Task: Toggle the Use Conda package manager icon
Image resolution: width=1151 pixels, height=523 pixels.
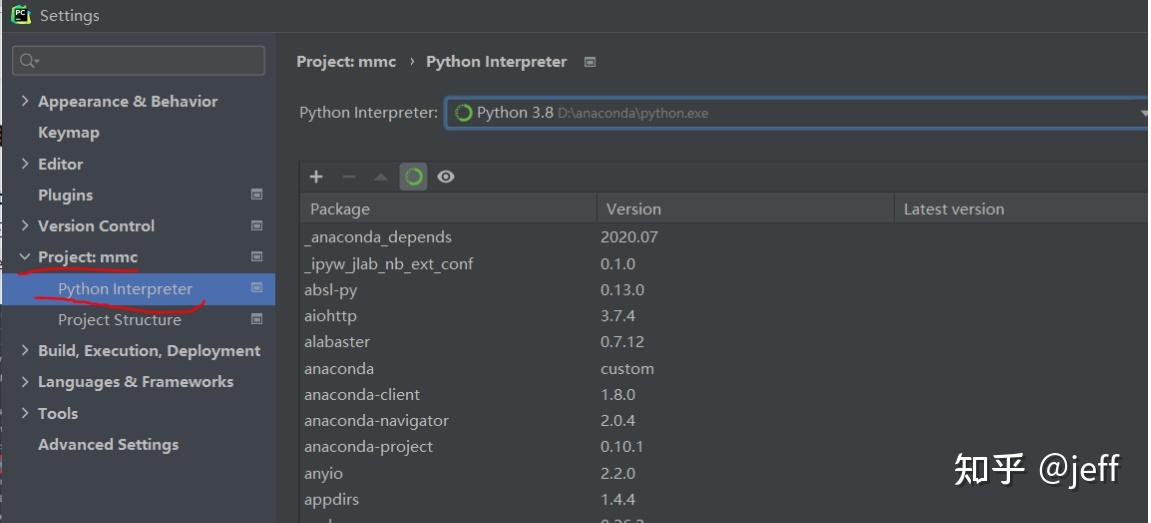Action: tap(413, 177)
